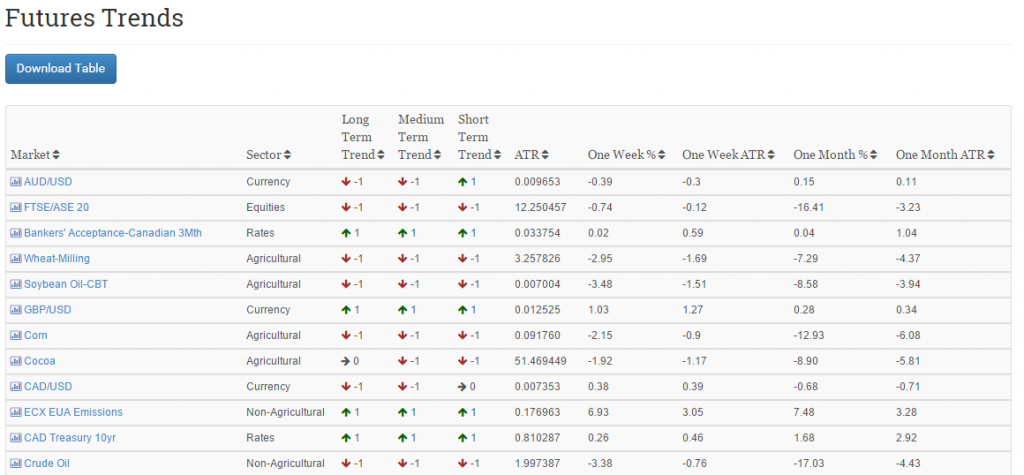Open chart icon next to Wheat-Milling
1024x475 pixels.
16,258
